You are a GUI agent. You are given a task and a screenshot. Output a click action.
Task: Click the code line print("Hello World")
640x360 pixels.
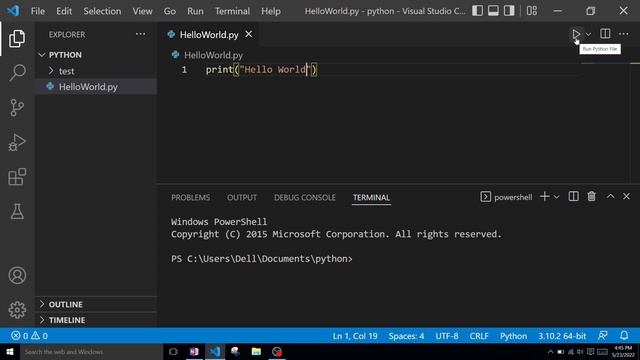(x=261, y=70)
